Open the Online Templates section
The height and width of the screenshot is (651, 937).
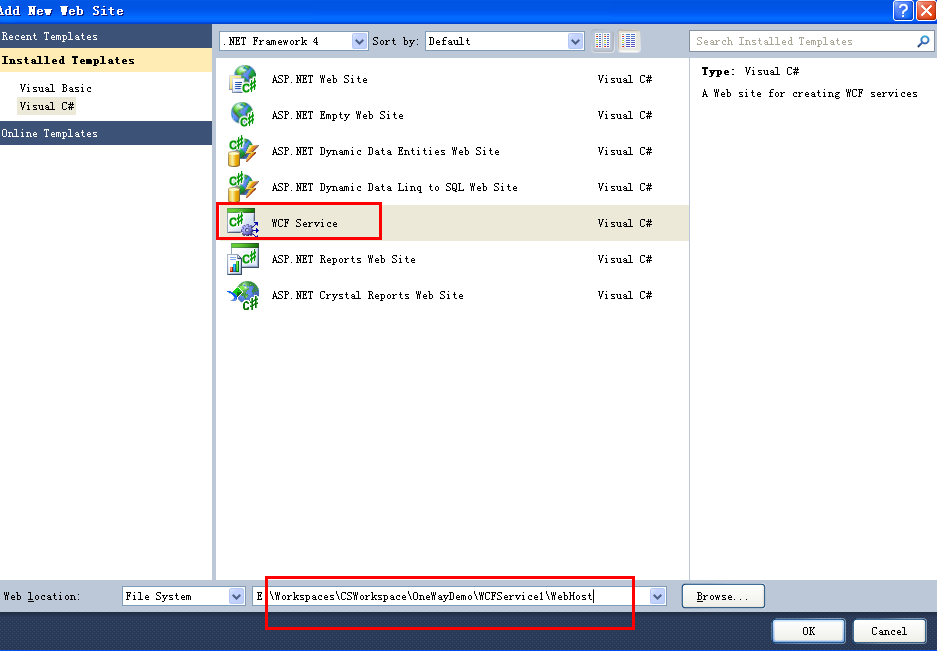point(50,133)
